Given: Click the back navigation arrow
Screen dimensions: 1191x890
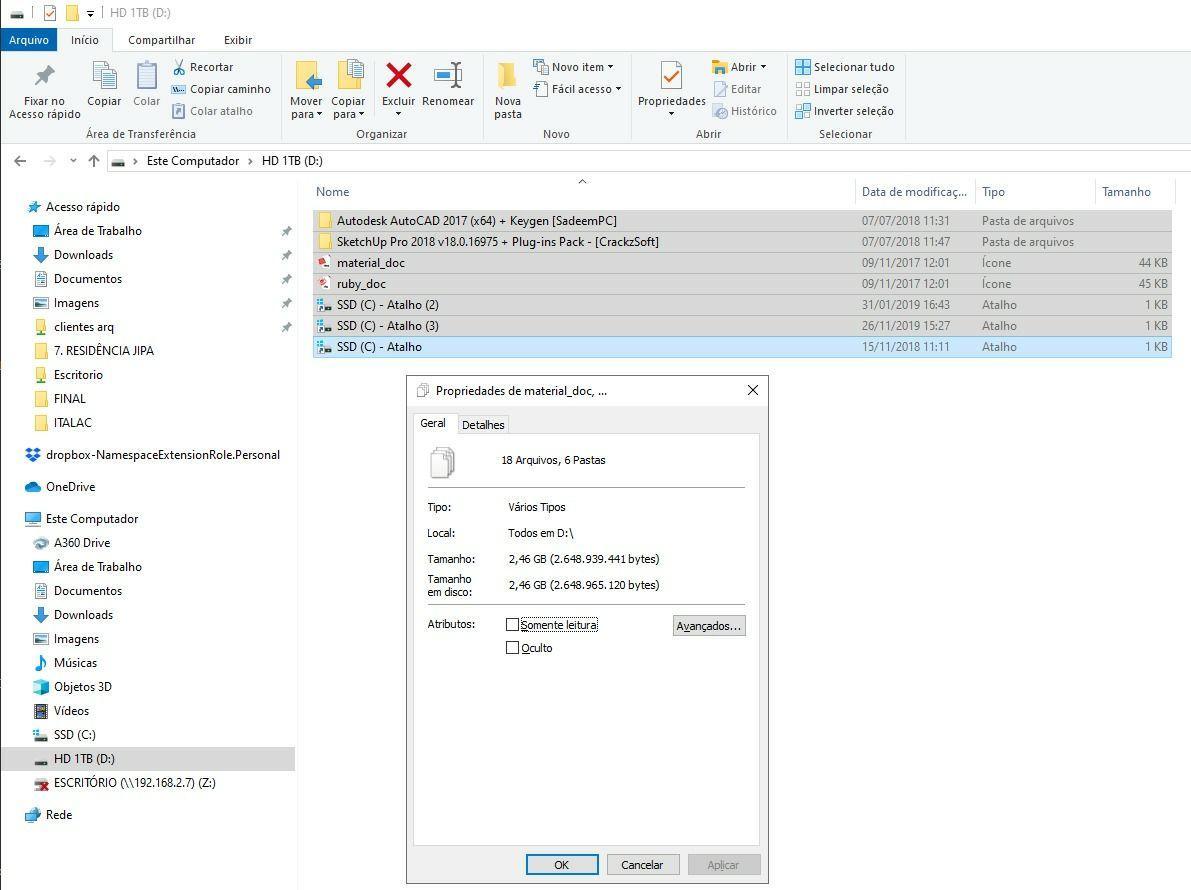Looking at the screenshot, I should (x=21, y=161).
